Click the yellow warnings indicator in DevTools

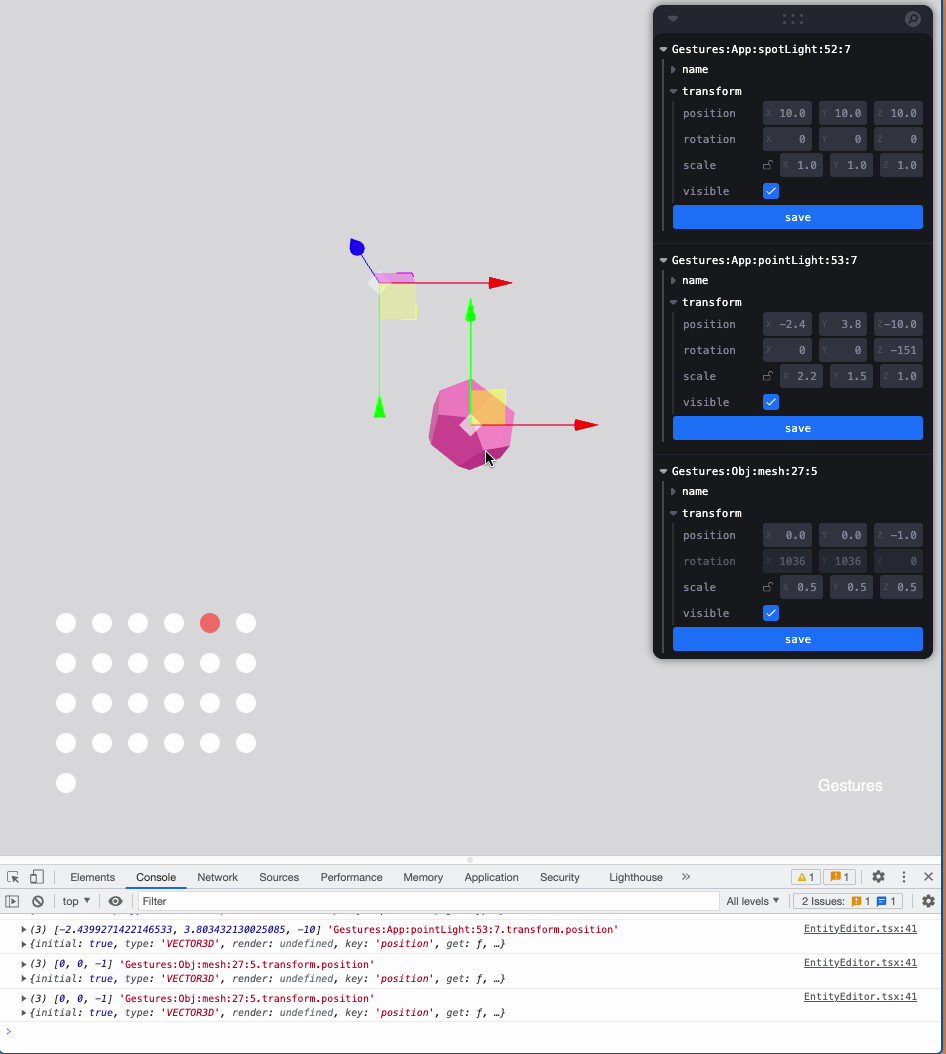804,876
